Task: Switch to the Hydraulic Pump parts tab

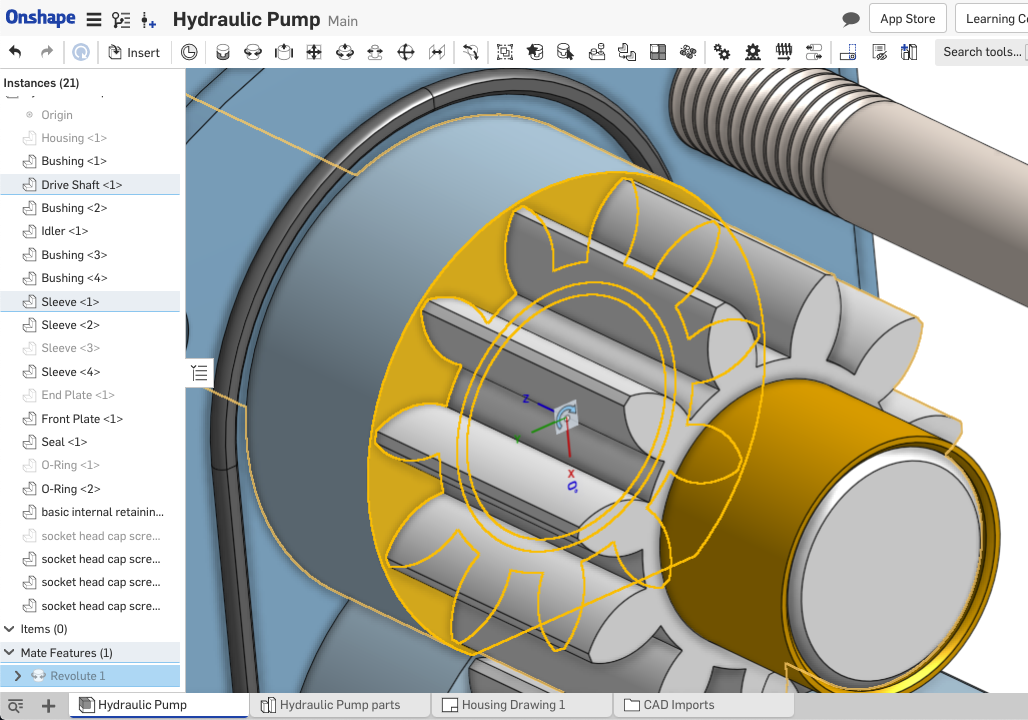Action: [x=339, y=705]
